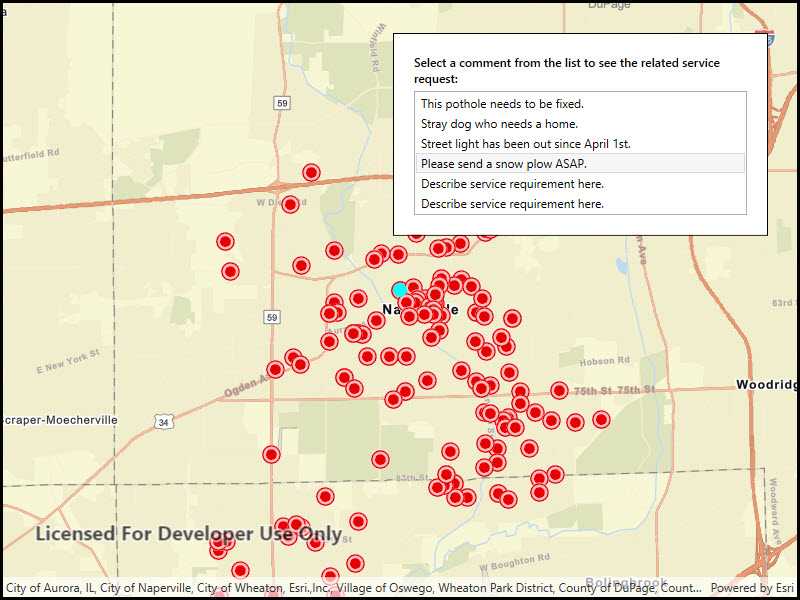Select the first "Describe service requirement here" comment

[509, 184]
